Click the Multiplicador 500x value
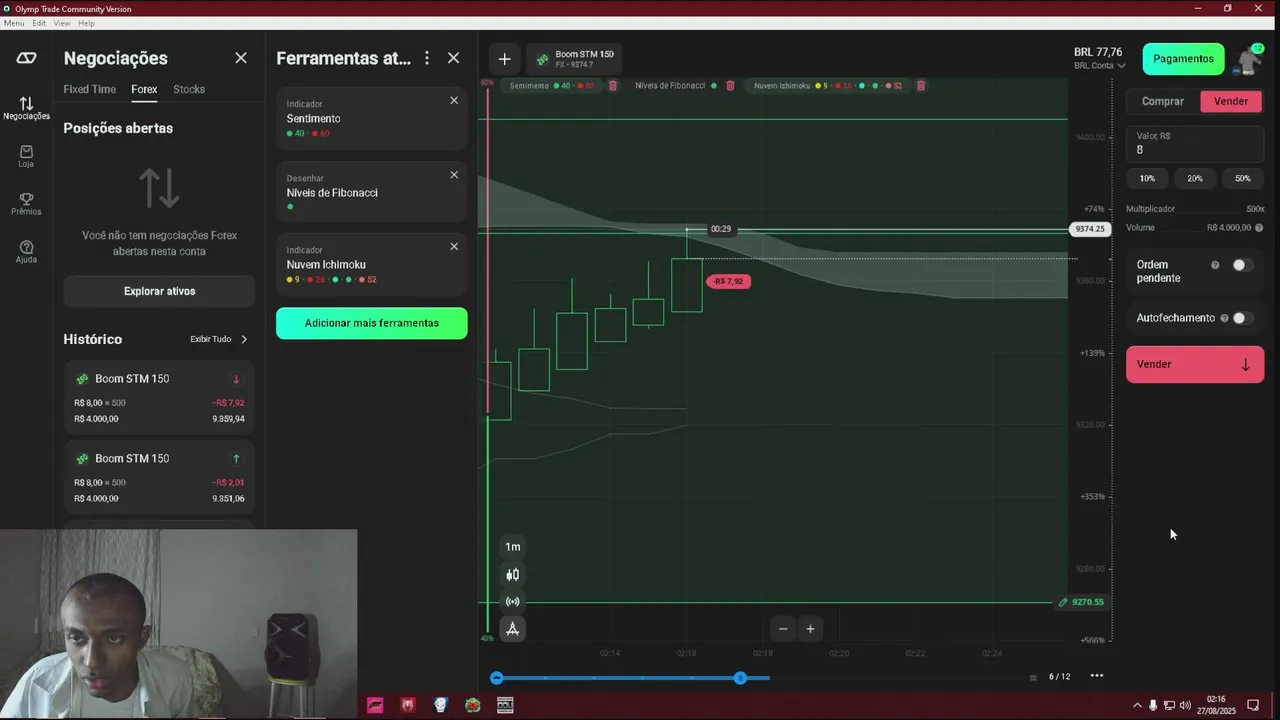The image size is (1280, 720). tap(1255, 209)
